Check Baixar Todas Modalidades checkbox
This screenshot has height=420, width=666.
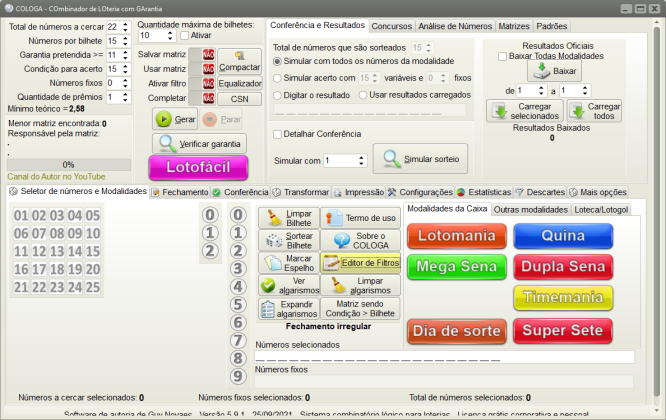point(502,56)
